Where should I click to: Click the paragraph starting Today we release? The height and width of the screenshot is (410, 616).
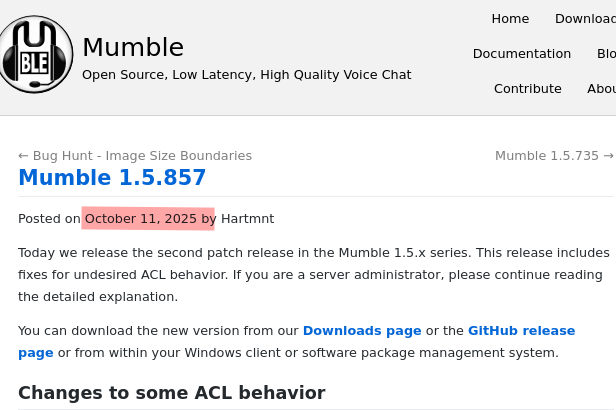(x=300, y=274)
